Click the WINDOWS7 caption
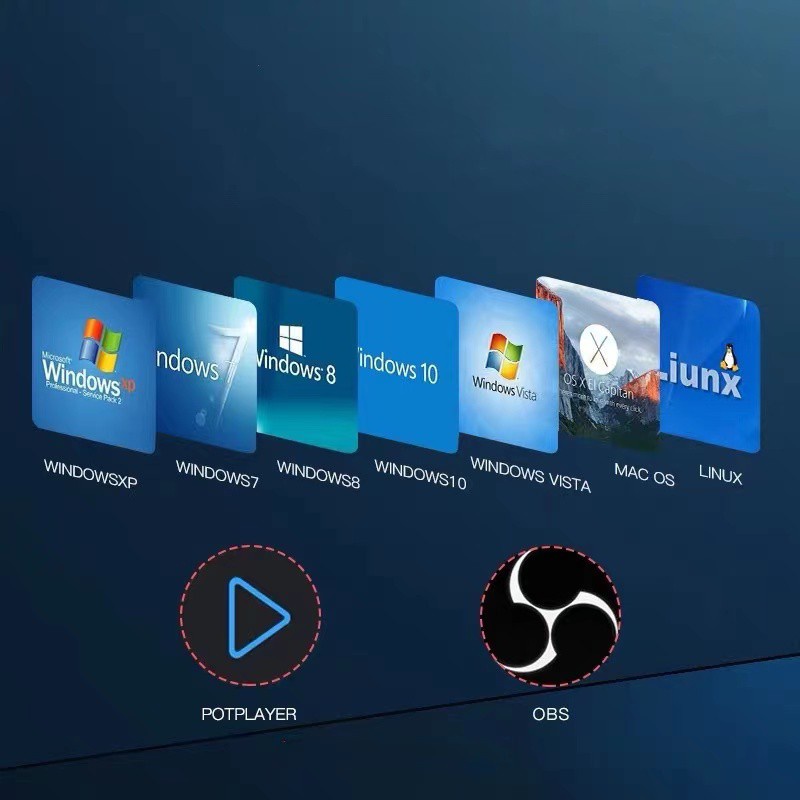 click(x=217, y=474)
